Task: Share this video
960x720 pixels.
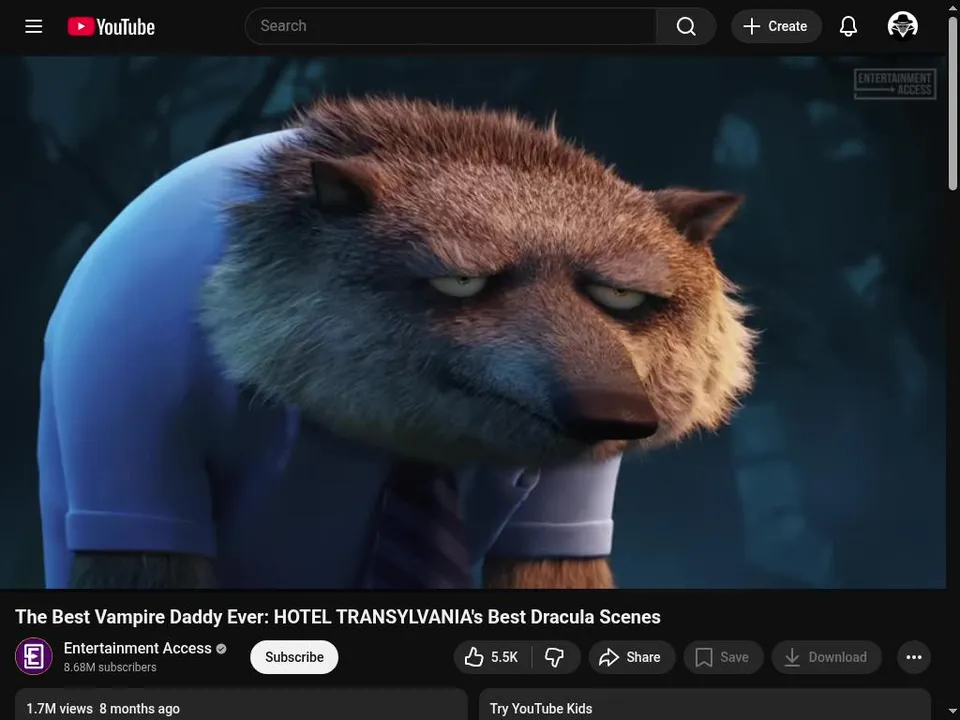Action: coord(631,657)
